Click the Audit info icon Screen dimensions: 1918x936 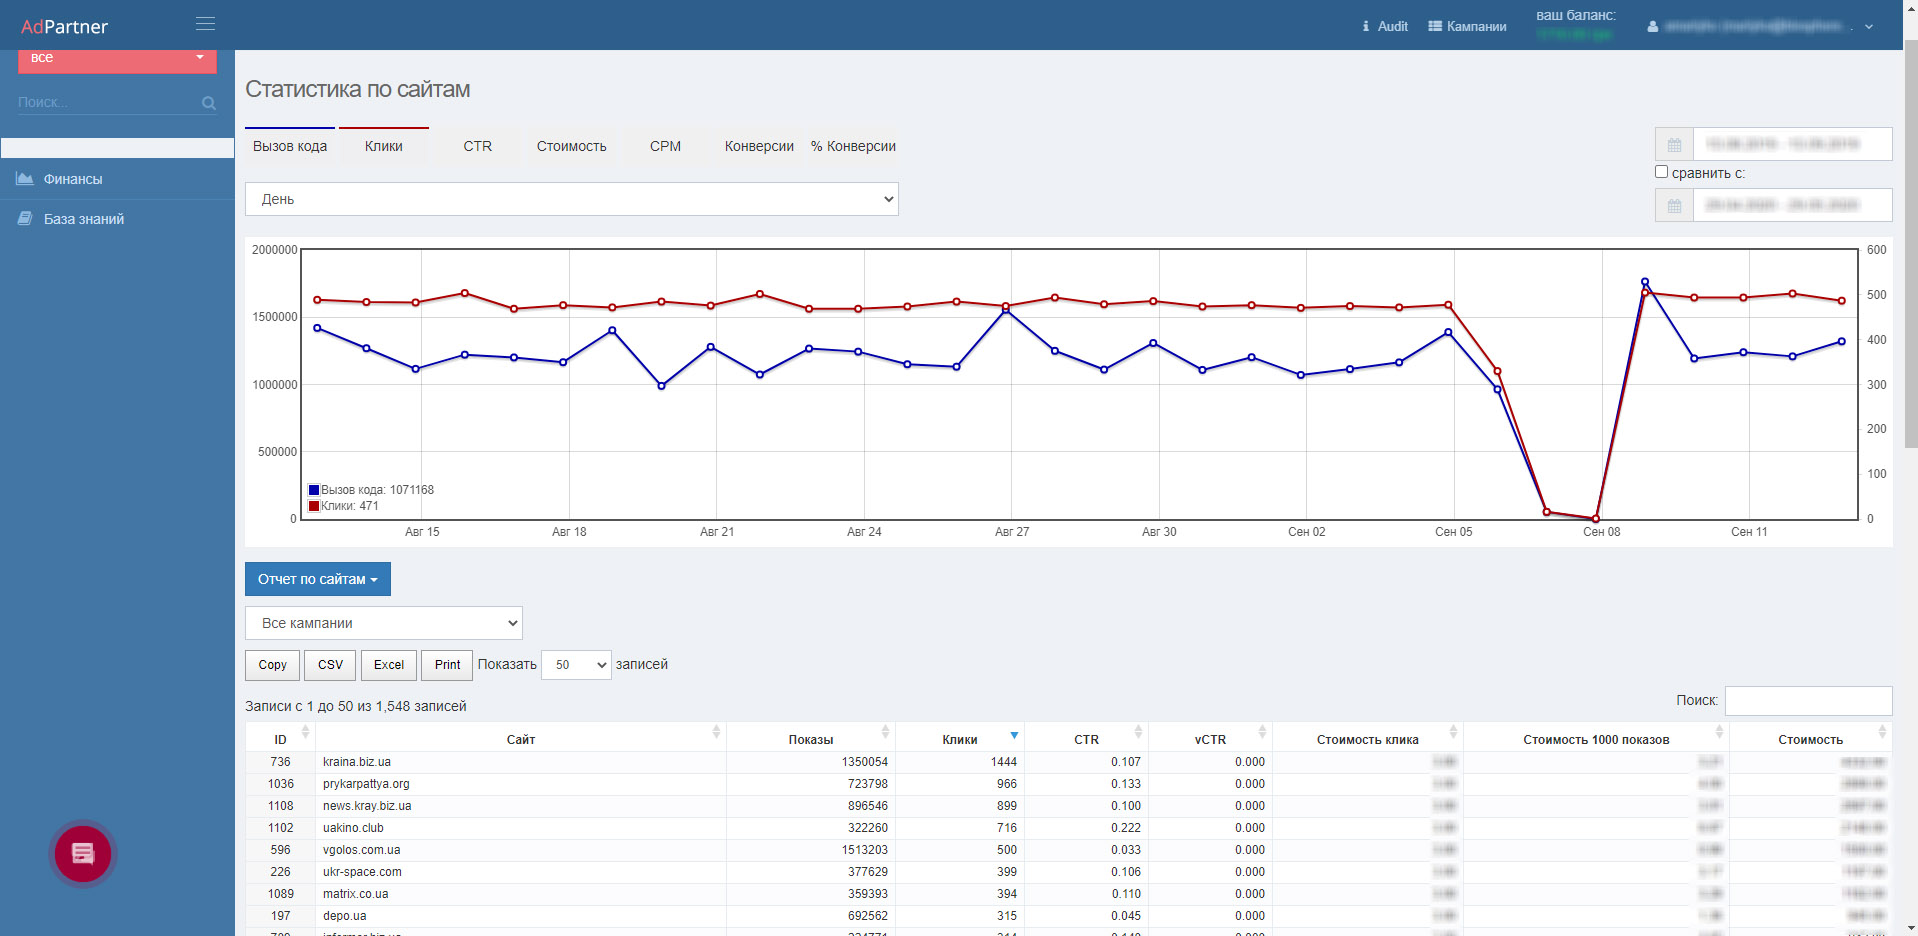tap(1365, 27)
